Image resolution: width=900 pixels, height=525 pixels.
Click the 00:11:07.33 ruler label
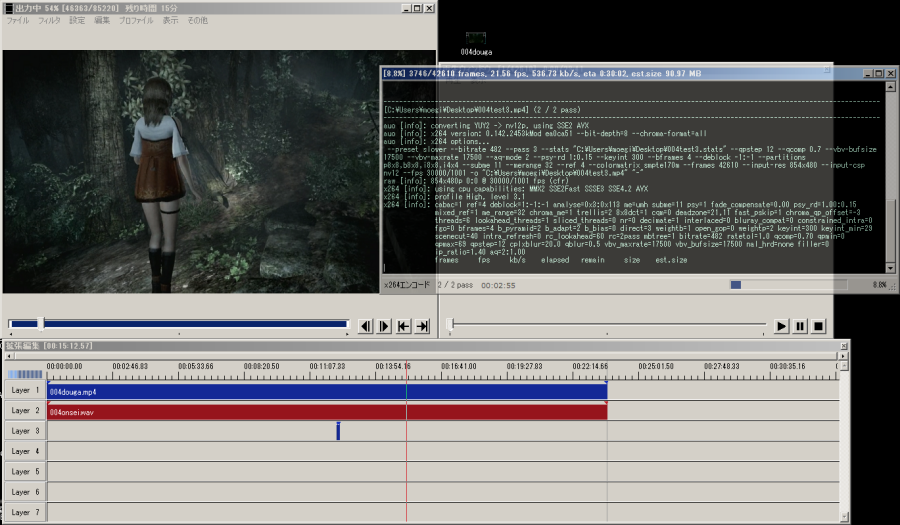point(327,366)
